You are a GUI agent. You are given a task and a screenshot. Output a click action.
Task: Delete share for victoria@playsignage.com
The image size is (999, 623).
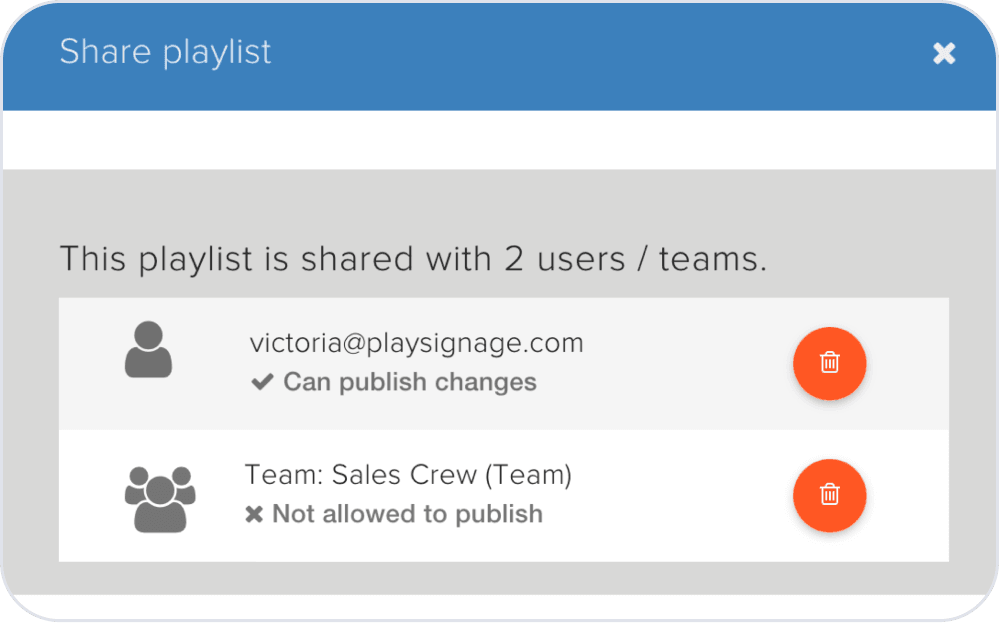click(x=829, y=363)
